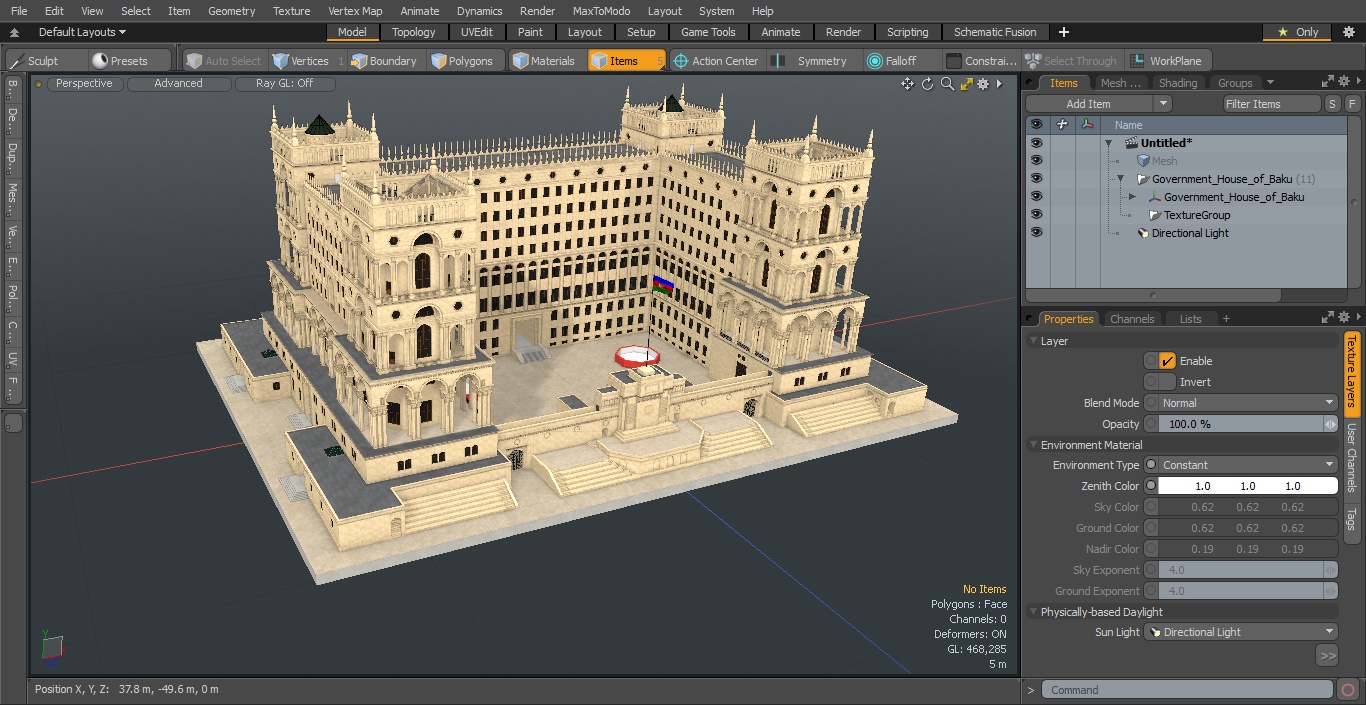Open the Default Layouts dropdown
The image size is (1366, 705).
click(82, 32)
